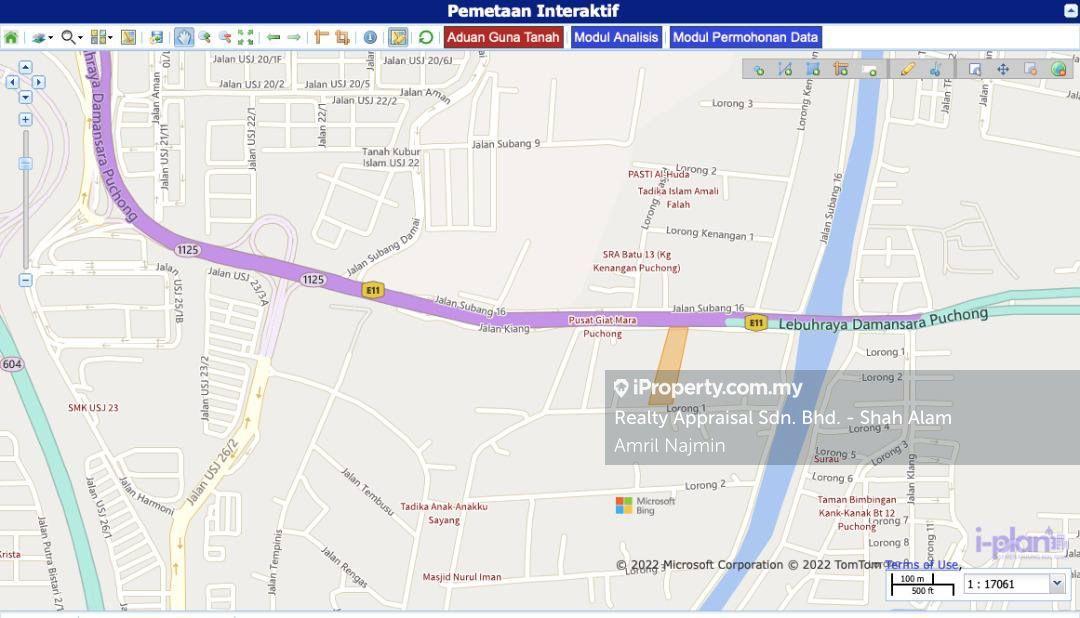Refresh the map with green circular arrow

[426, 37]
